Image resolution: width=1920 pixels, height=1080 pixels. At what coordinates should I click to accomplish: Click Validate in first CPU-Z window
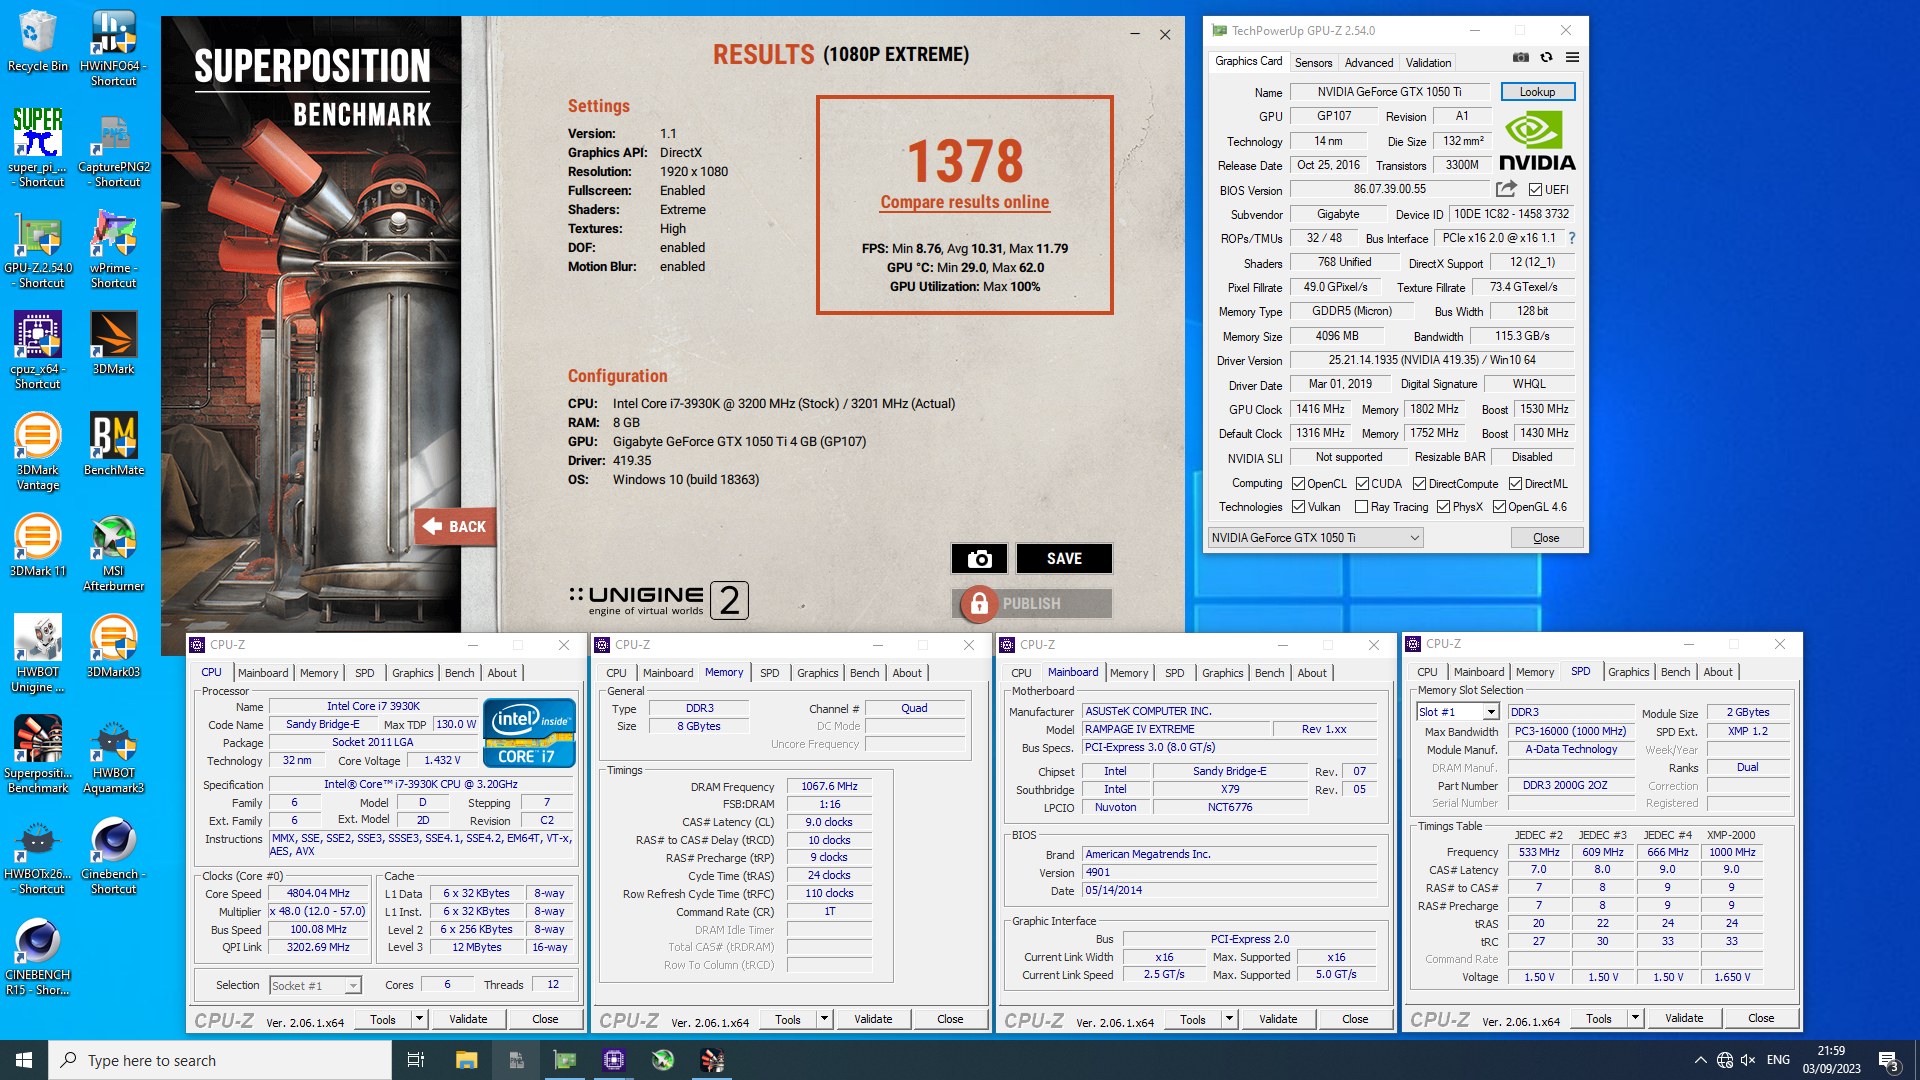pos(468,1019)
